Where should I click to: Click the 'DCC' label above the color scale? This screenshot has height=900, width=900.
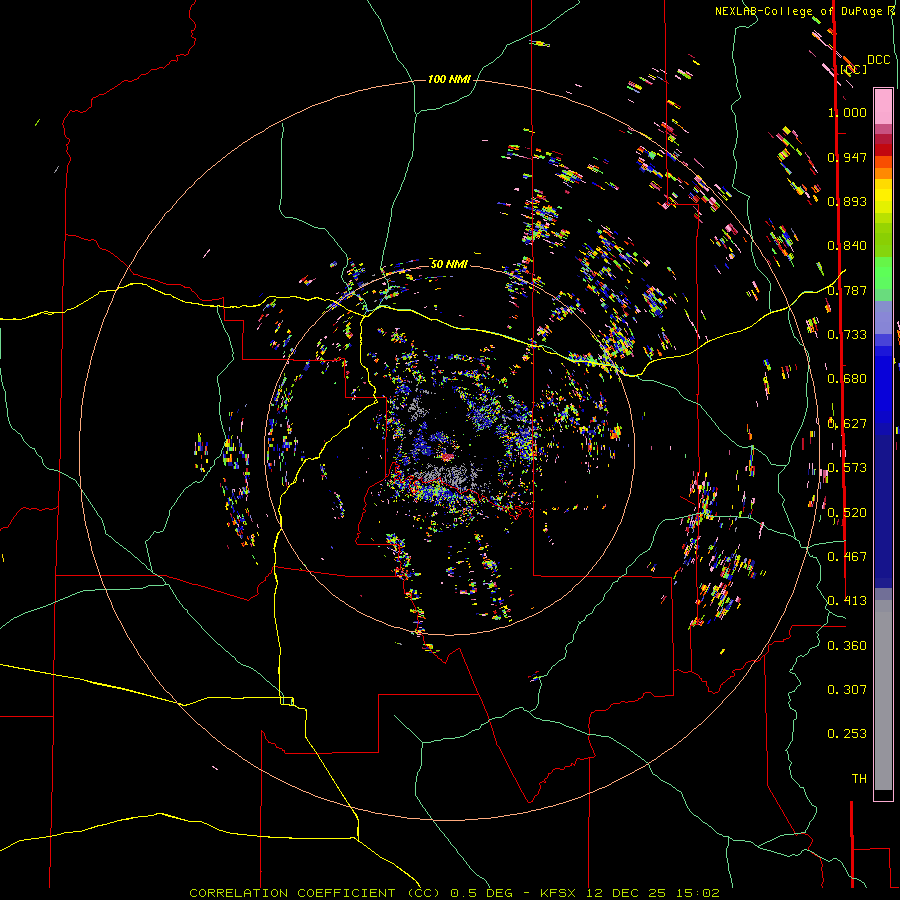878,60
